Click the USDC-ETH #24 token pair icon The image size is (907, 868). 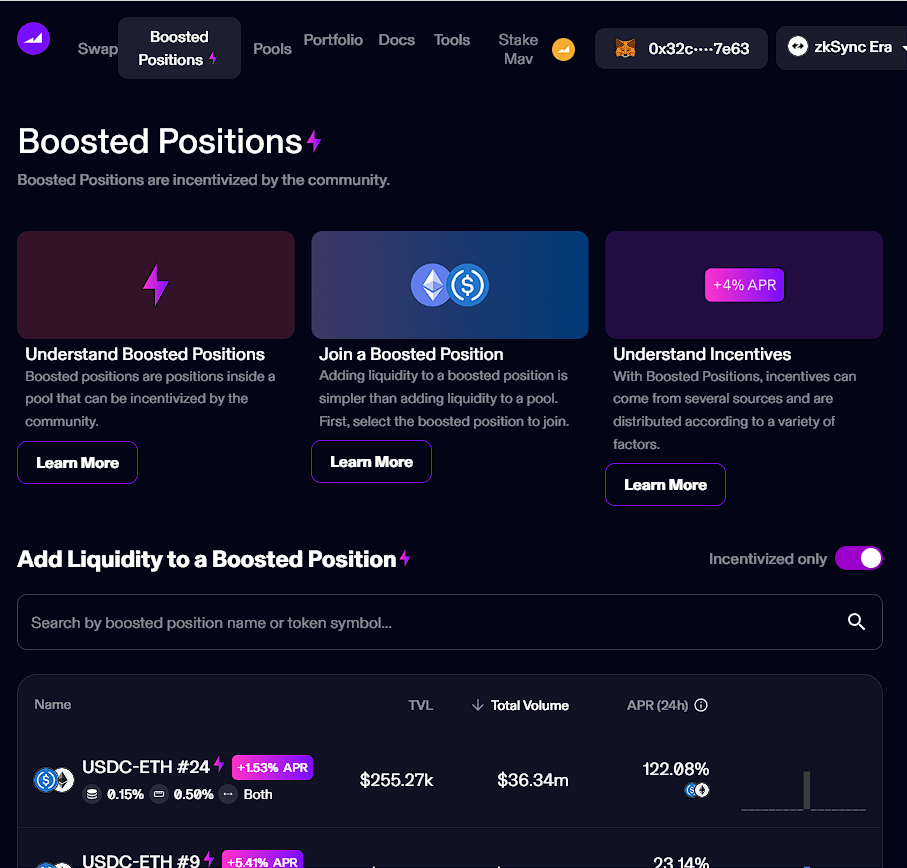coord(54,780)
